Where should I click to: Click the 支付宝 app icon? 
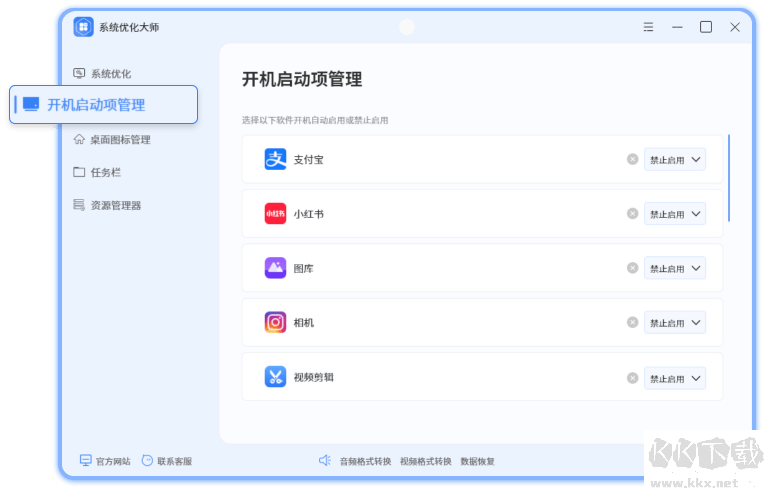coord(275,159)
